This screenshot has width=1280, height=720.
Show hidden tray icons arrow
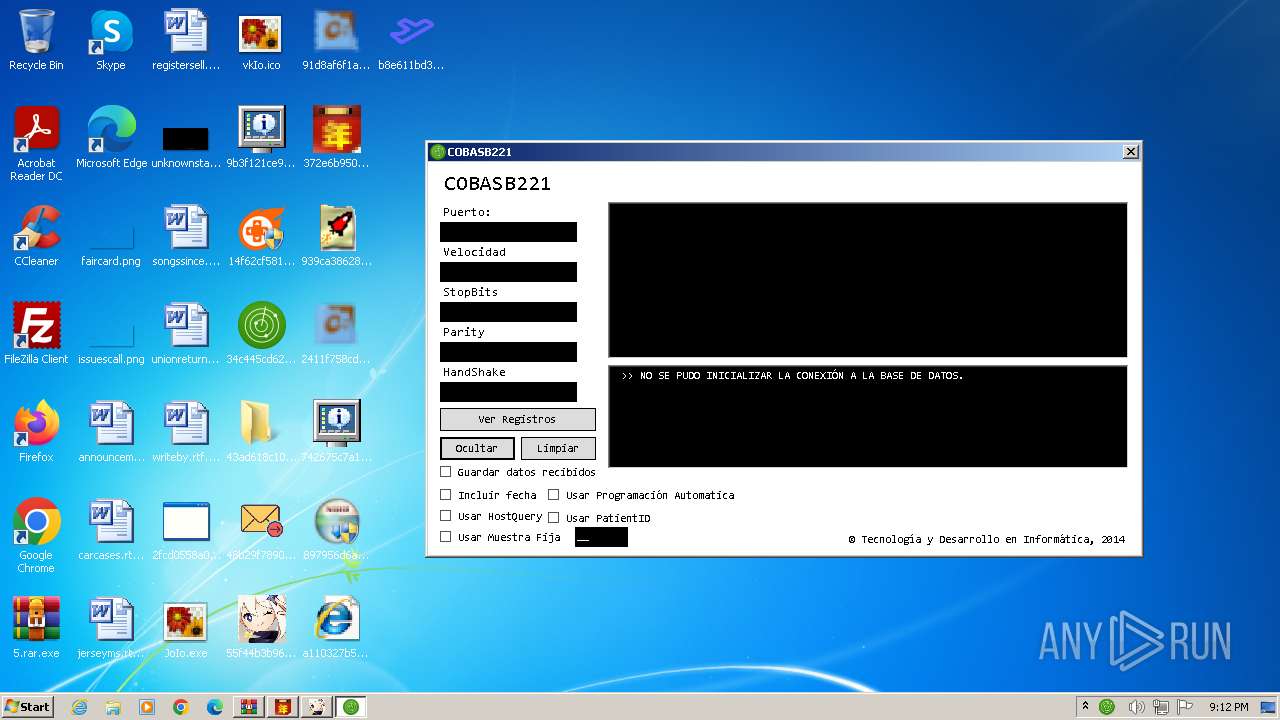click(1085, 706)
